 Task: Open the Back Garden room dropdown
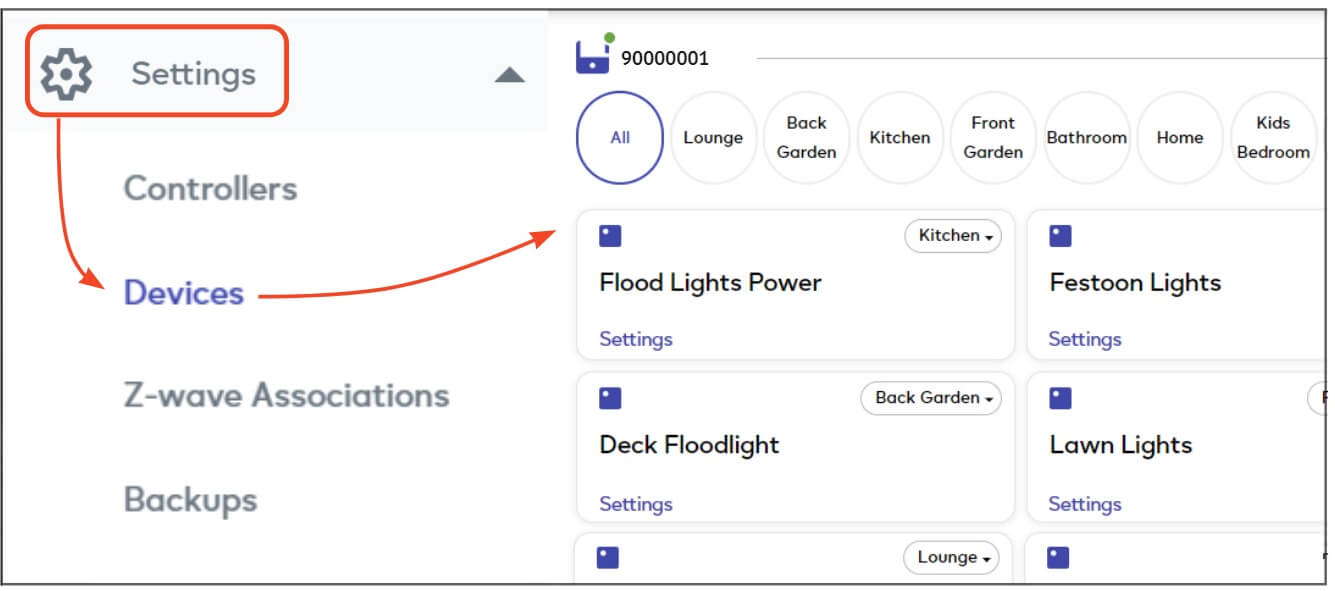931,398
